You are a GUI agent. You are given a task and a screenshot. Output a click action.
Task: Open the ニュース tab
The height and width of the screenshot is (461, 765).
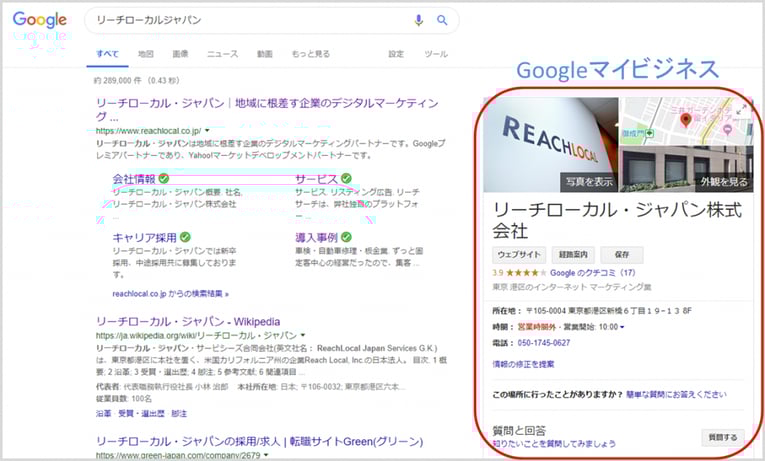(x=222, y=54)
